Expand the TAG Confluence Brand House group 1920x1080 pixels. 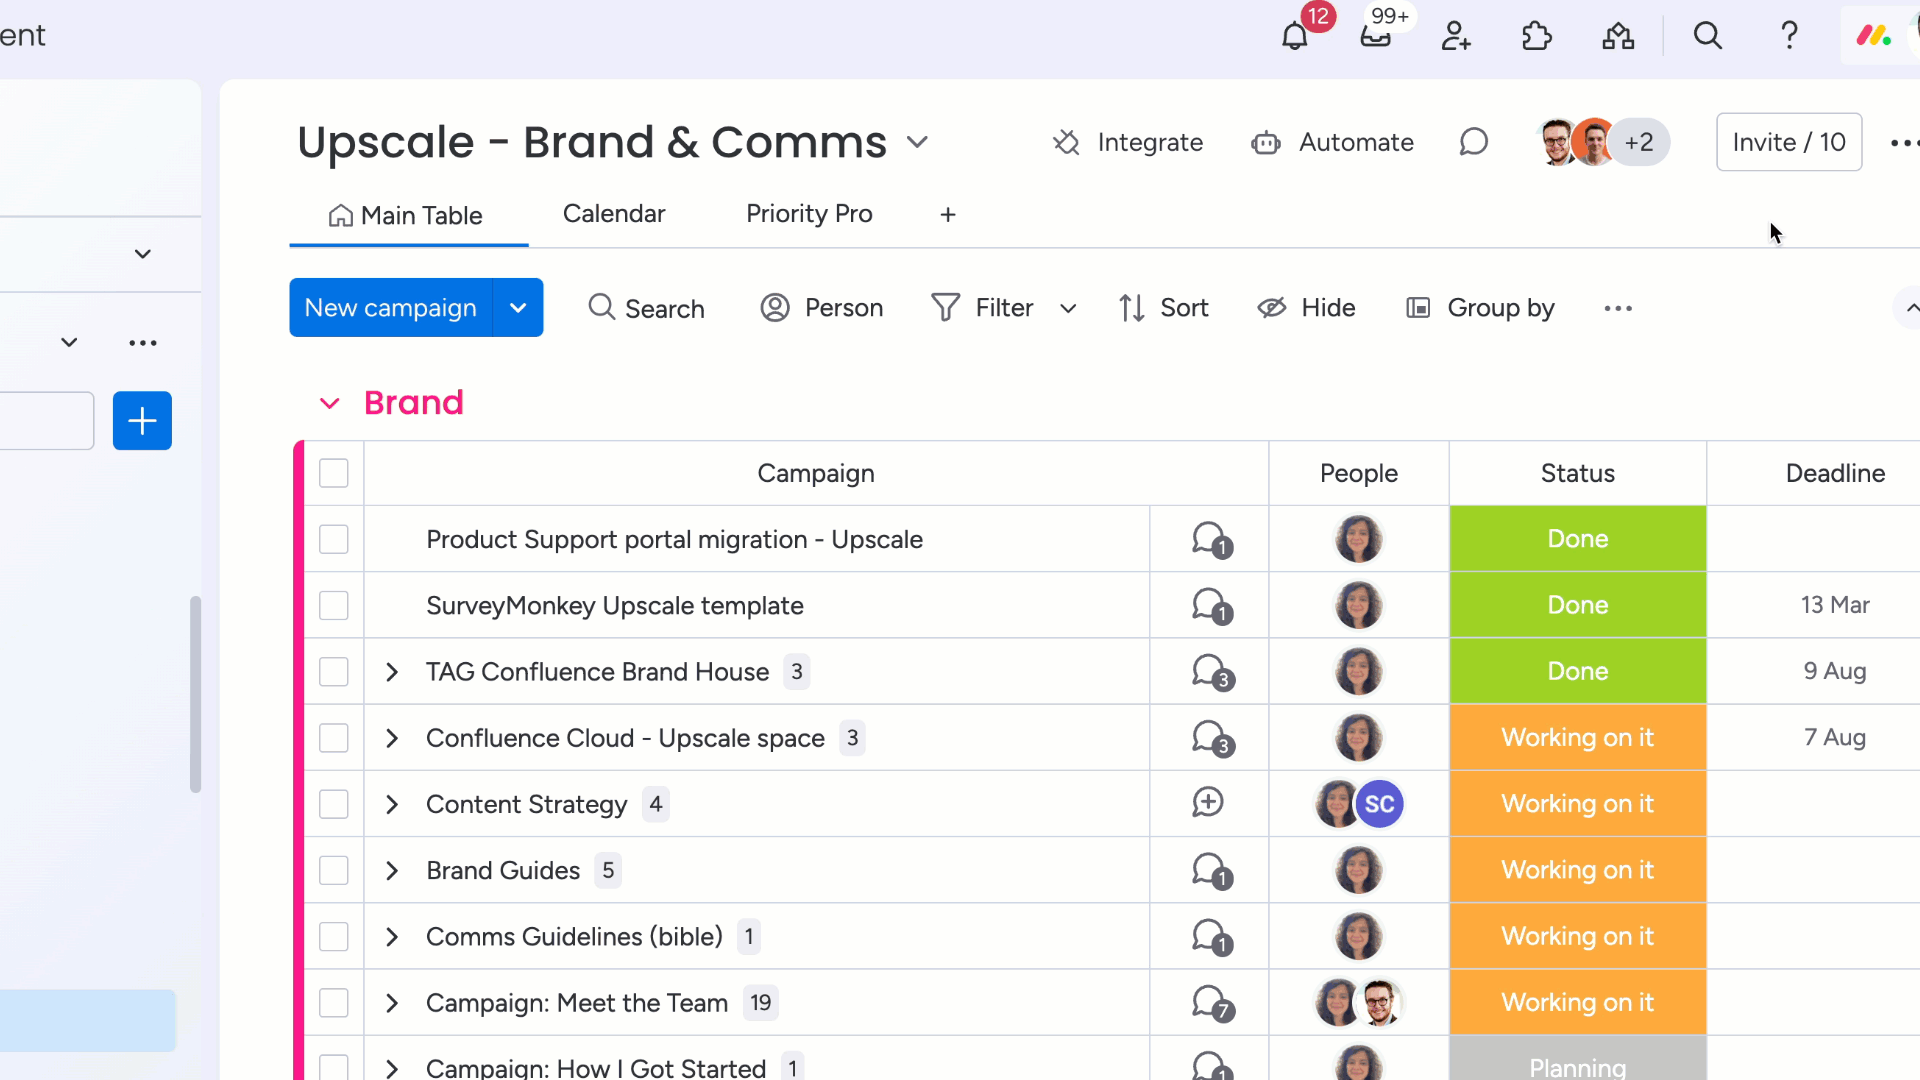[392, 671]
